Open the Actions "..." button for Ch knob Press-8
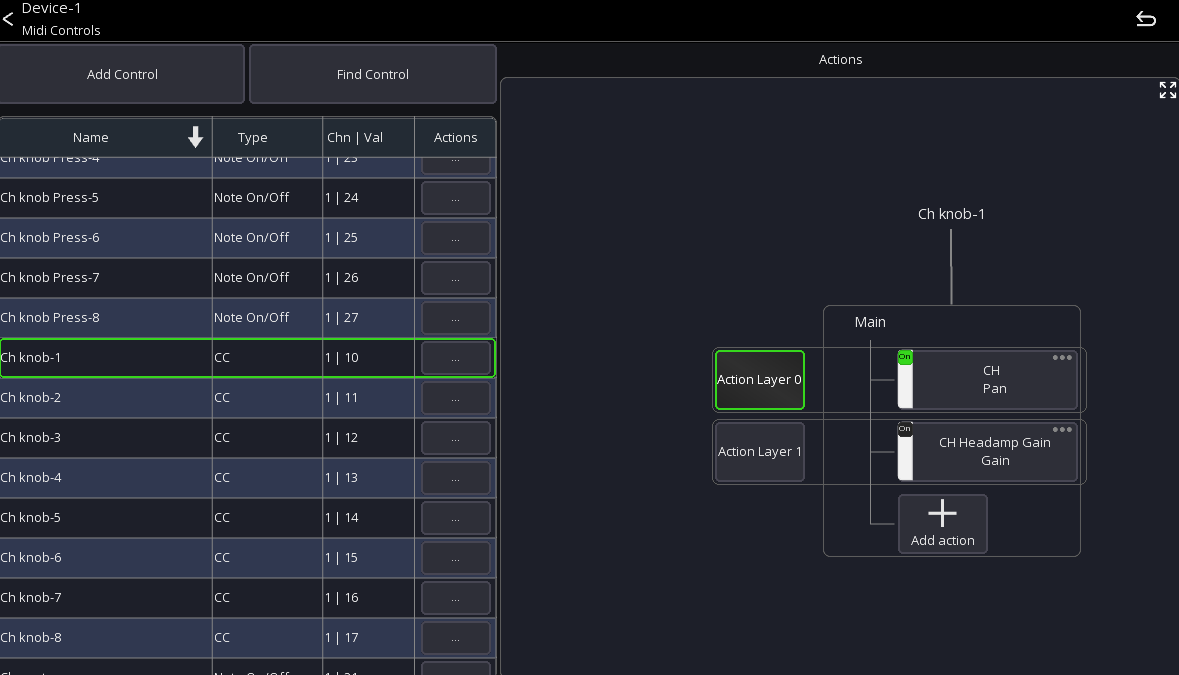1179x675 pixels. click(x=455, y=317)
